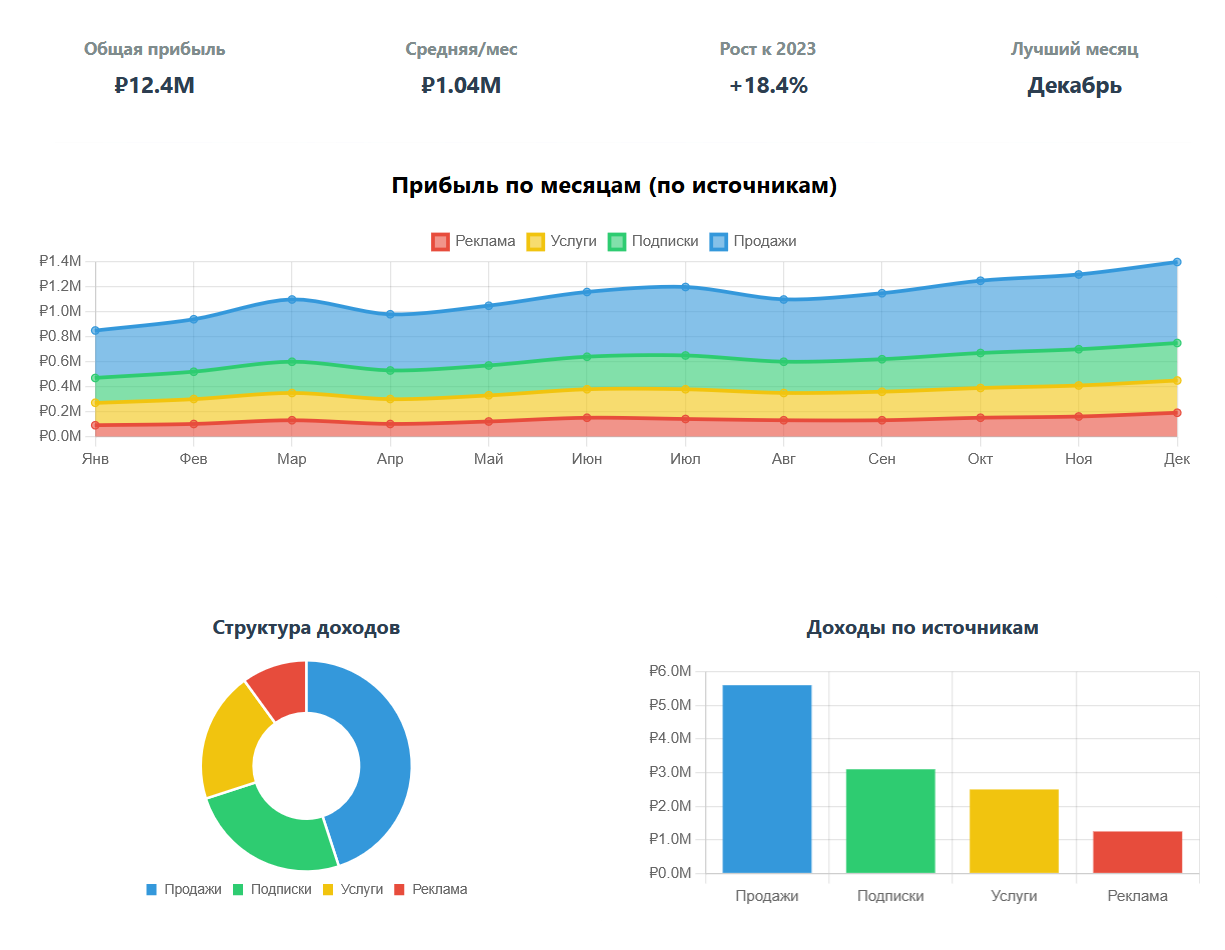
Task: Click December point on blue Продажи line
Action: 1176,262
